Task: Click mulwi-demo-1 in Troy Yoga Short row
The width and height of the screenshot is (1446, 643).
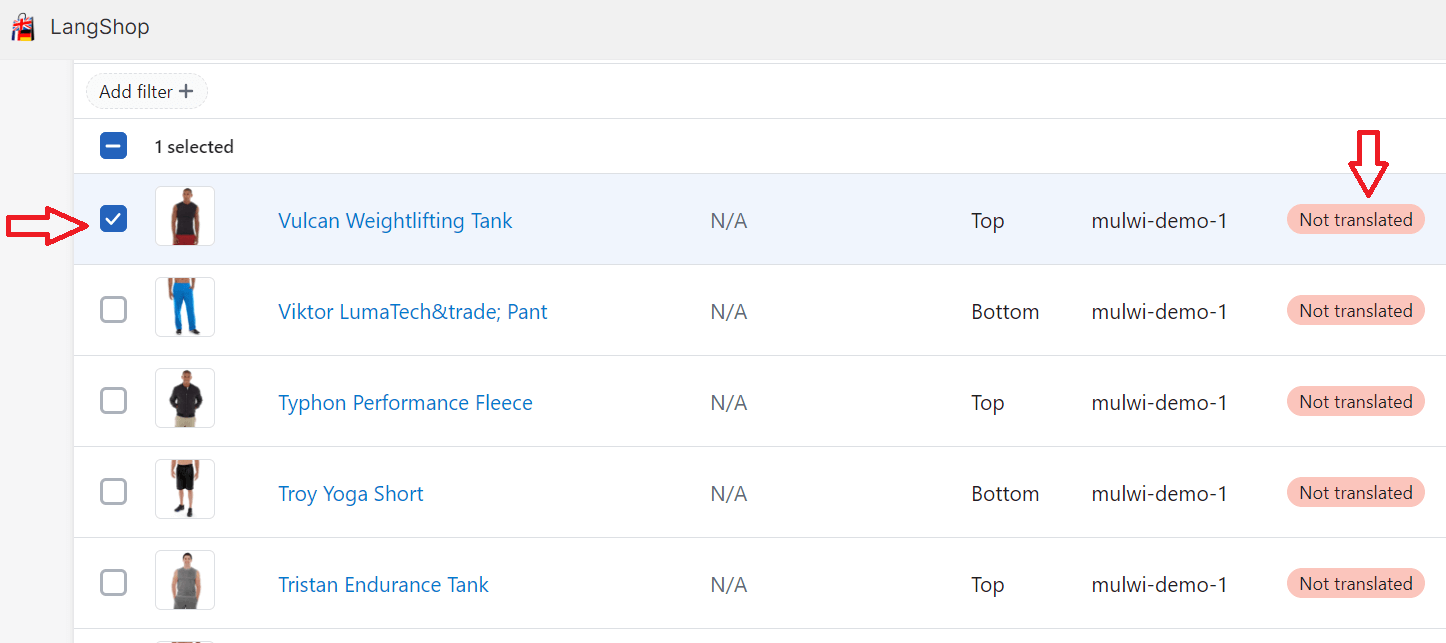Action: click(1159, 494)
